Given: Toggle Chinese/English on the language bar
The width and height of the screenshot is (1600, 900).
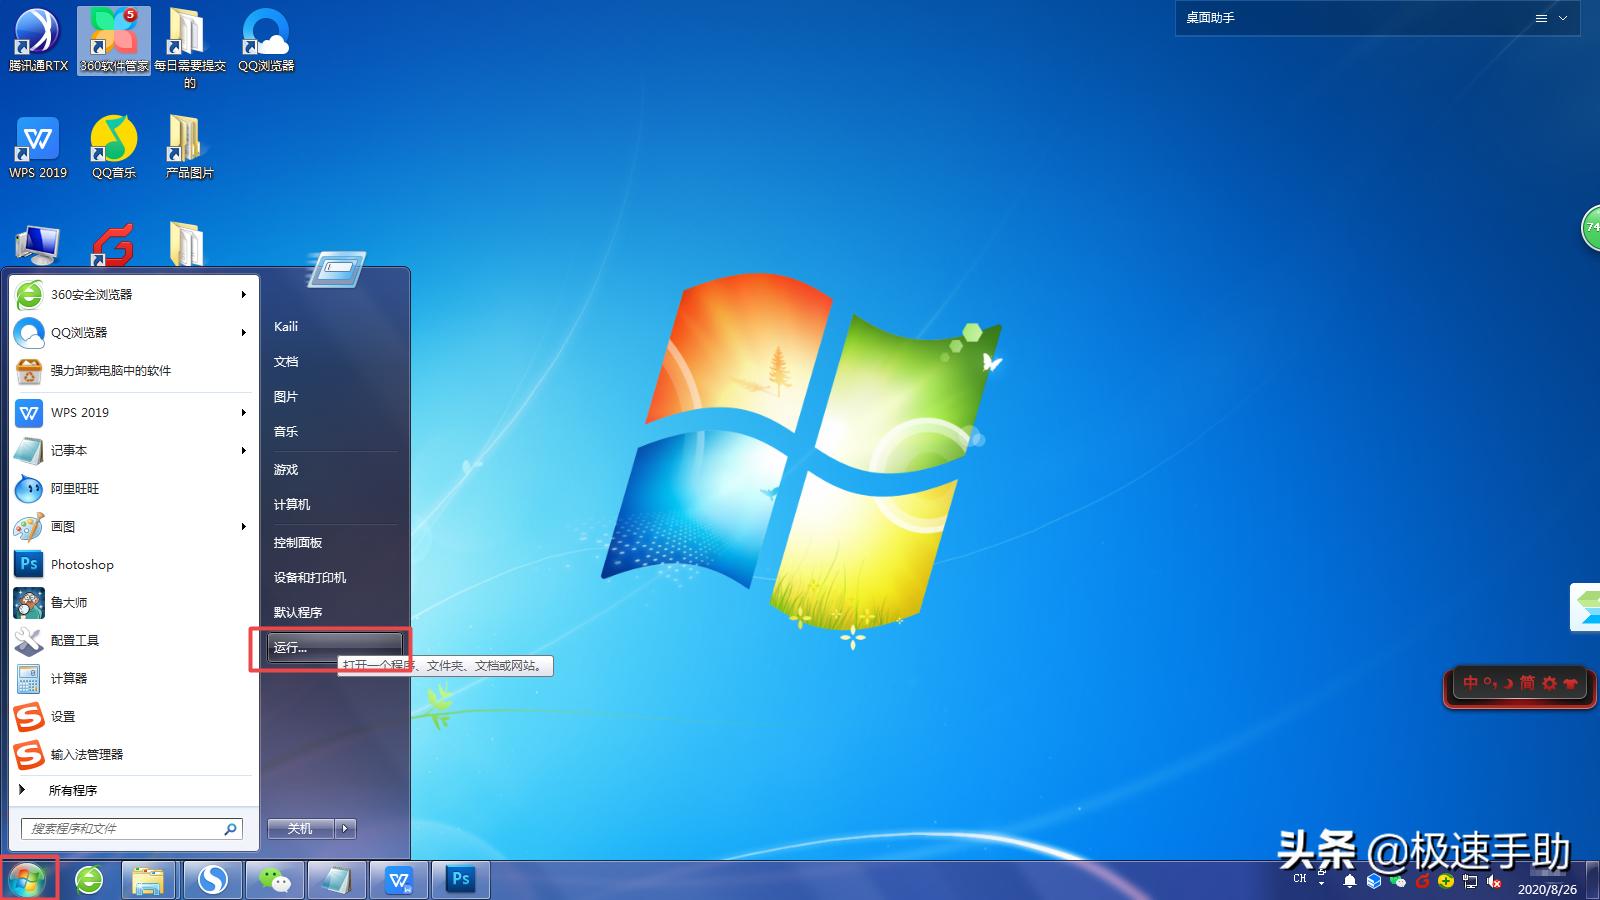Looking at the screenshot, I should click(x=1470, y=684).
